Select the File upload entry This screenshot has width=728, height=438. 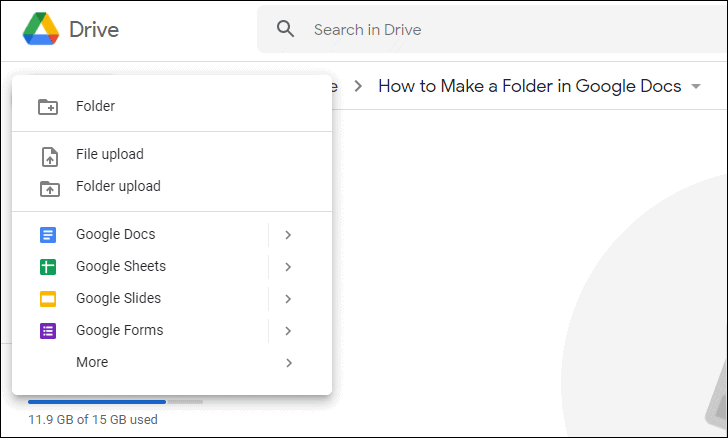click(172, 154)
